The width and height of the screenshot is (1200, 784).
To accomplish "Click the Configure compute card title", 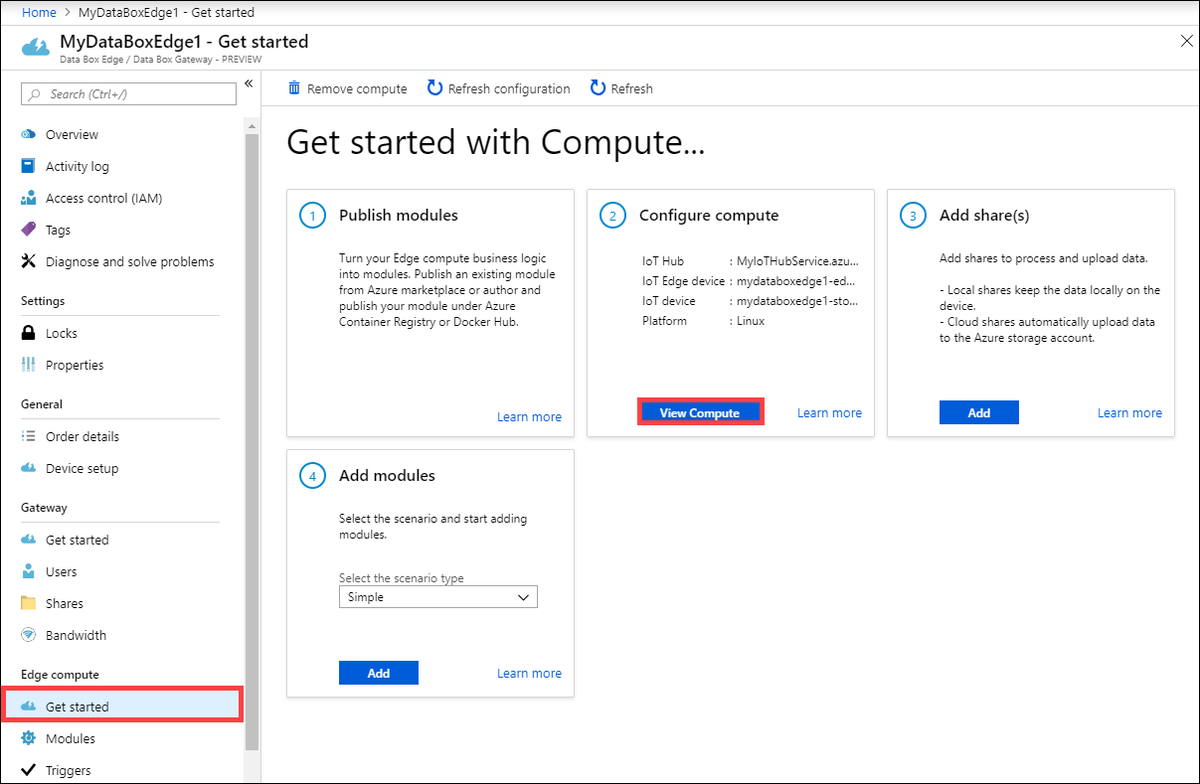I will click(708, 215).
